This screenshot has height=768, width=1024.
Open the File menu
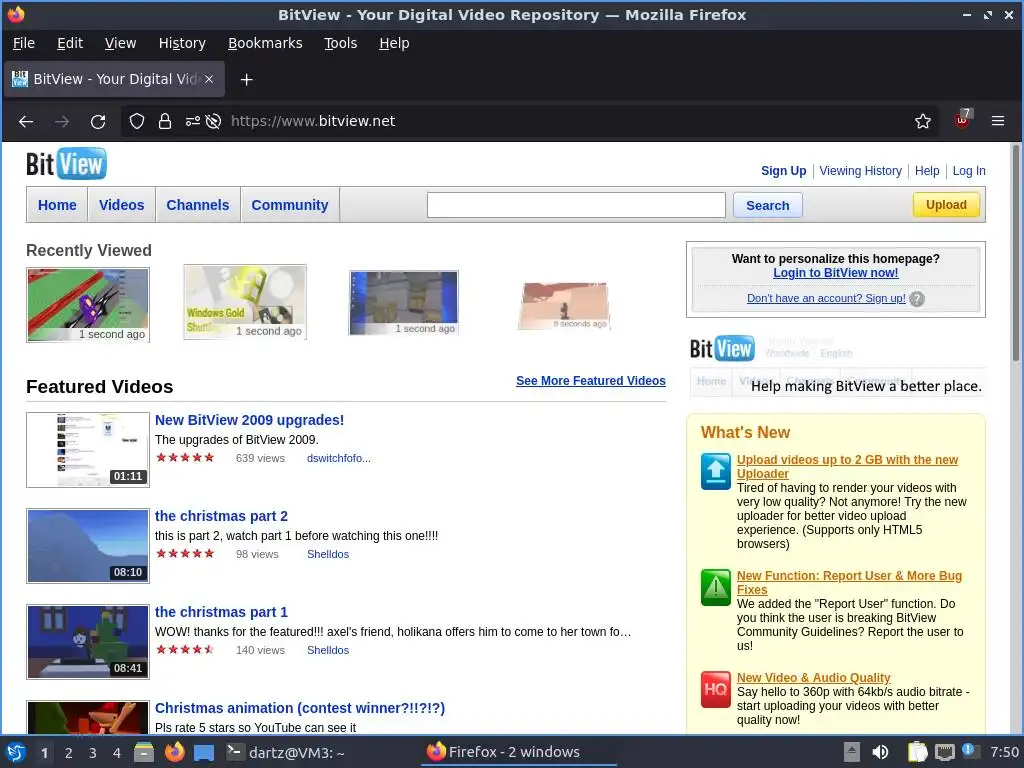pos(24,43)
